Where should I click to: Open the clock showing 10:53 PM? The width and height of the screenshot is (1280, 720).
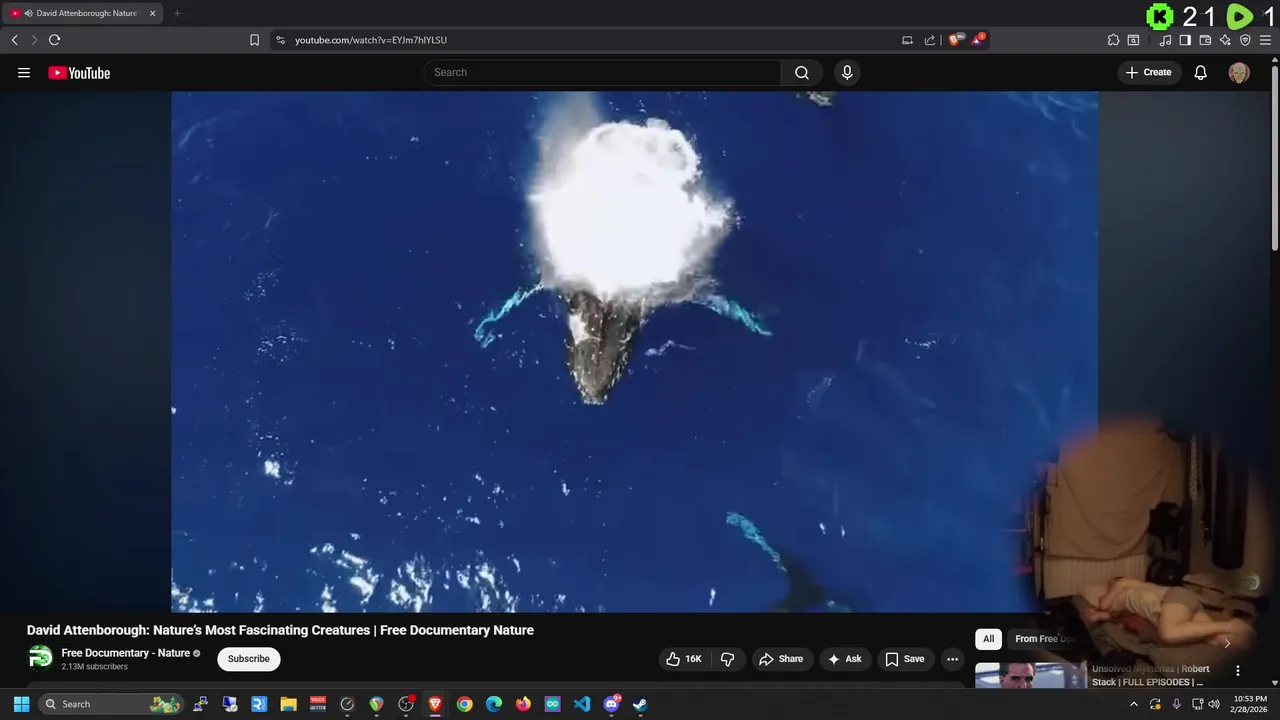pos(1250,704)
